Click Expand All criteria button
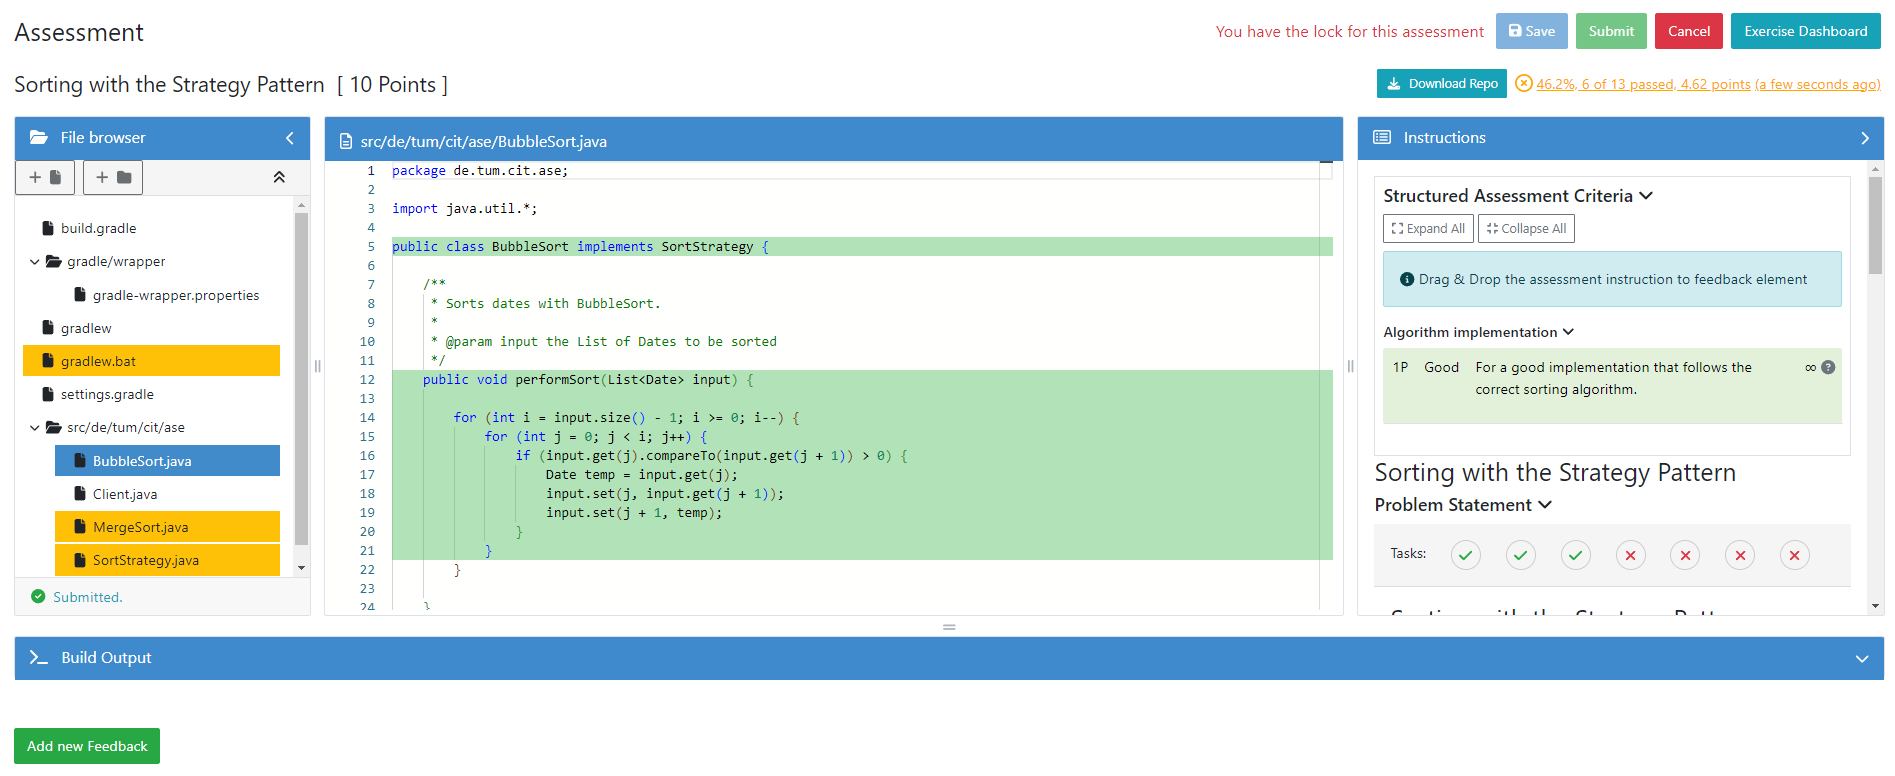Viewport: 1895px width, 776px height. click(1428, 228)
